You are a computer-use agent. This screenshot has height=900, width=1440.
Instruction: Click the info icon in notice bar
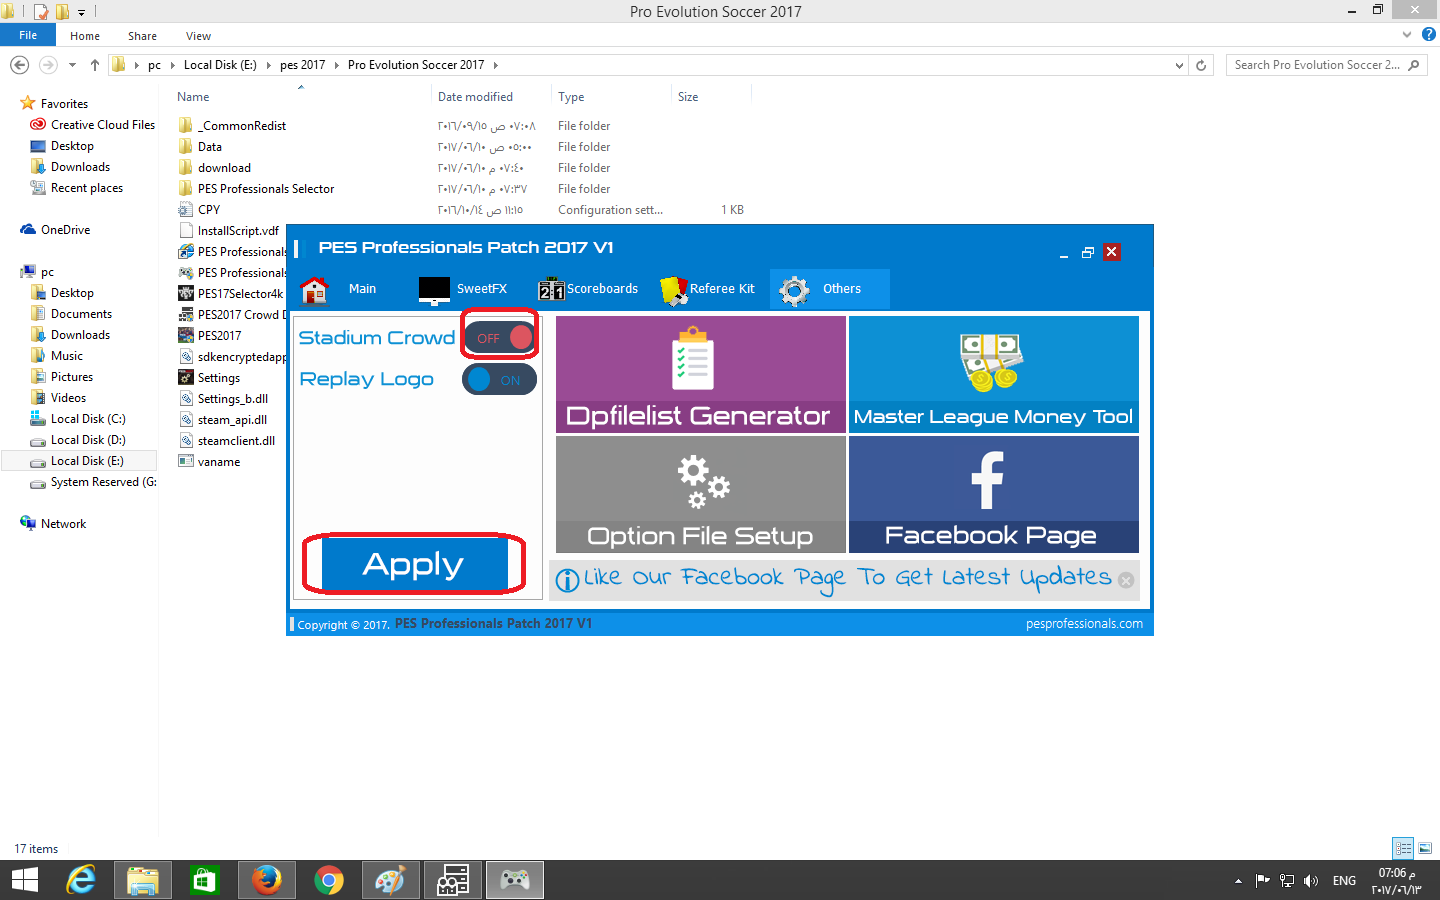coord(567,580)
